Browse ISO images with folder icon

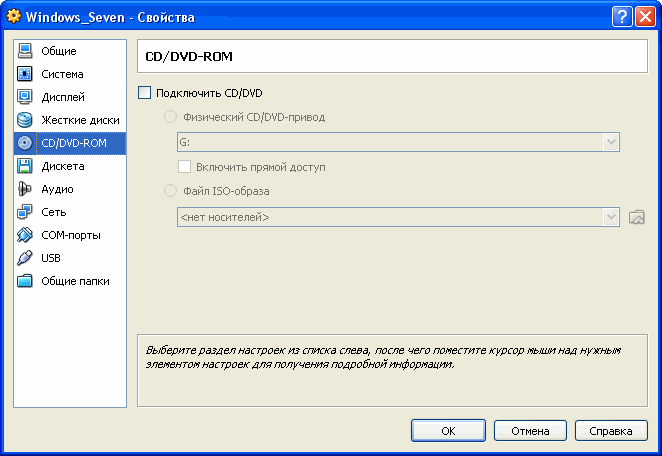coord(637,217)
